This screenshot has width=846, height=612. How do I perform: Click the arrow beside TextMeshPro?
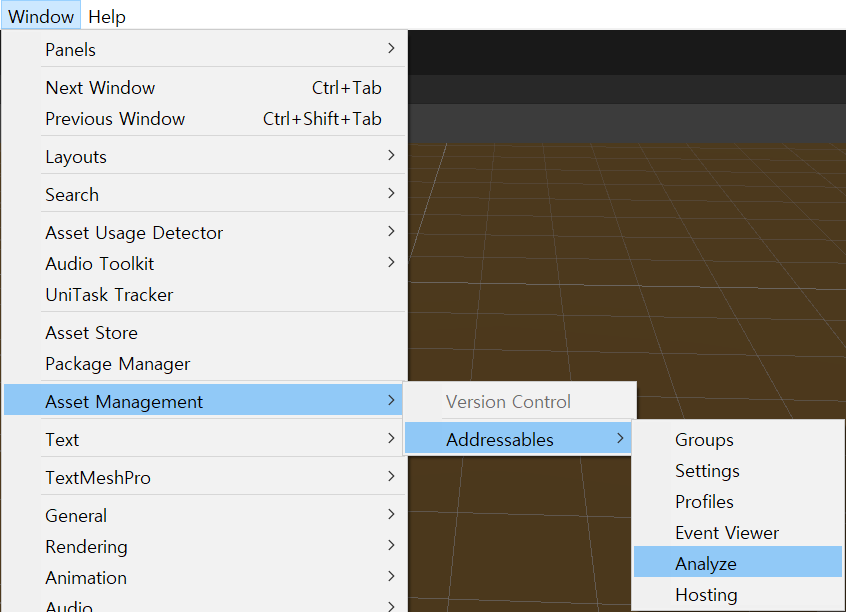[392, 477]
